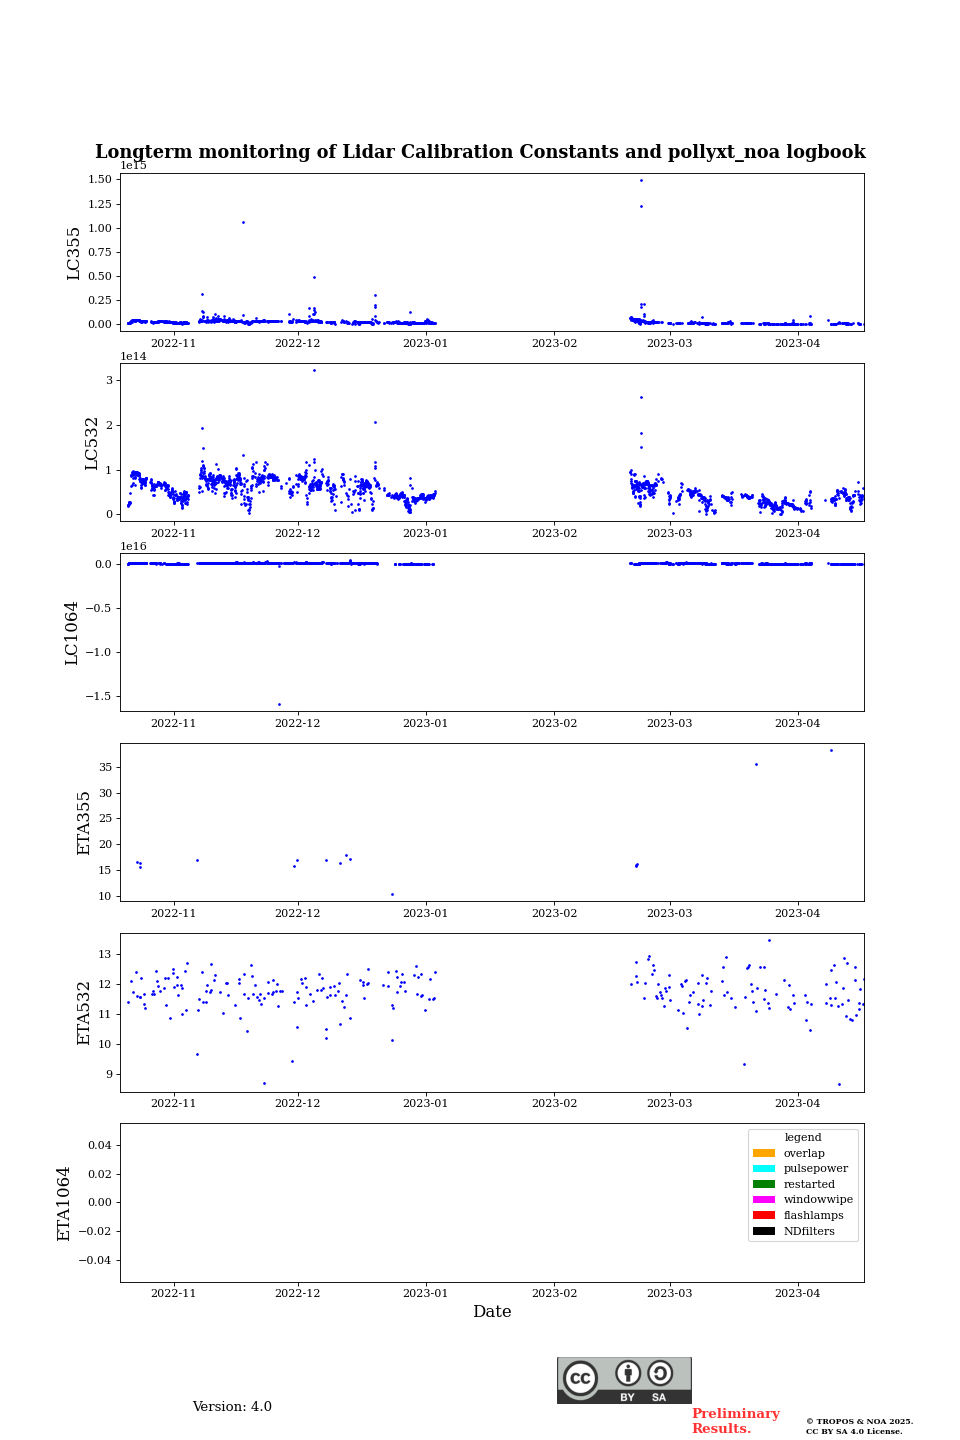The image size is (960, 1440).
Task: Click the 'windowwipe' legend label
Action: point(818,1200)
